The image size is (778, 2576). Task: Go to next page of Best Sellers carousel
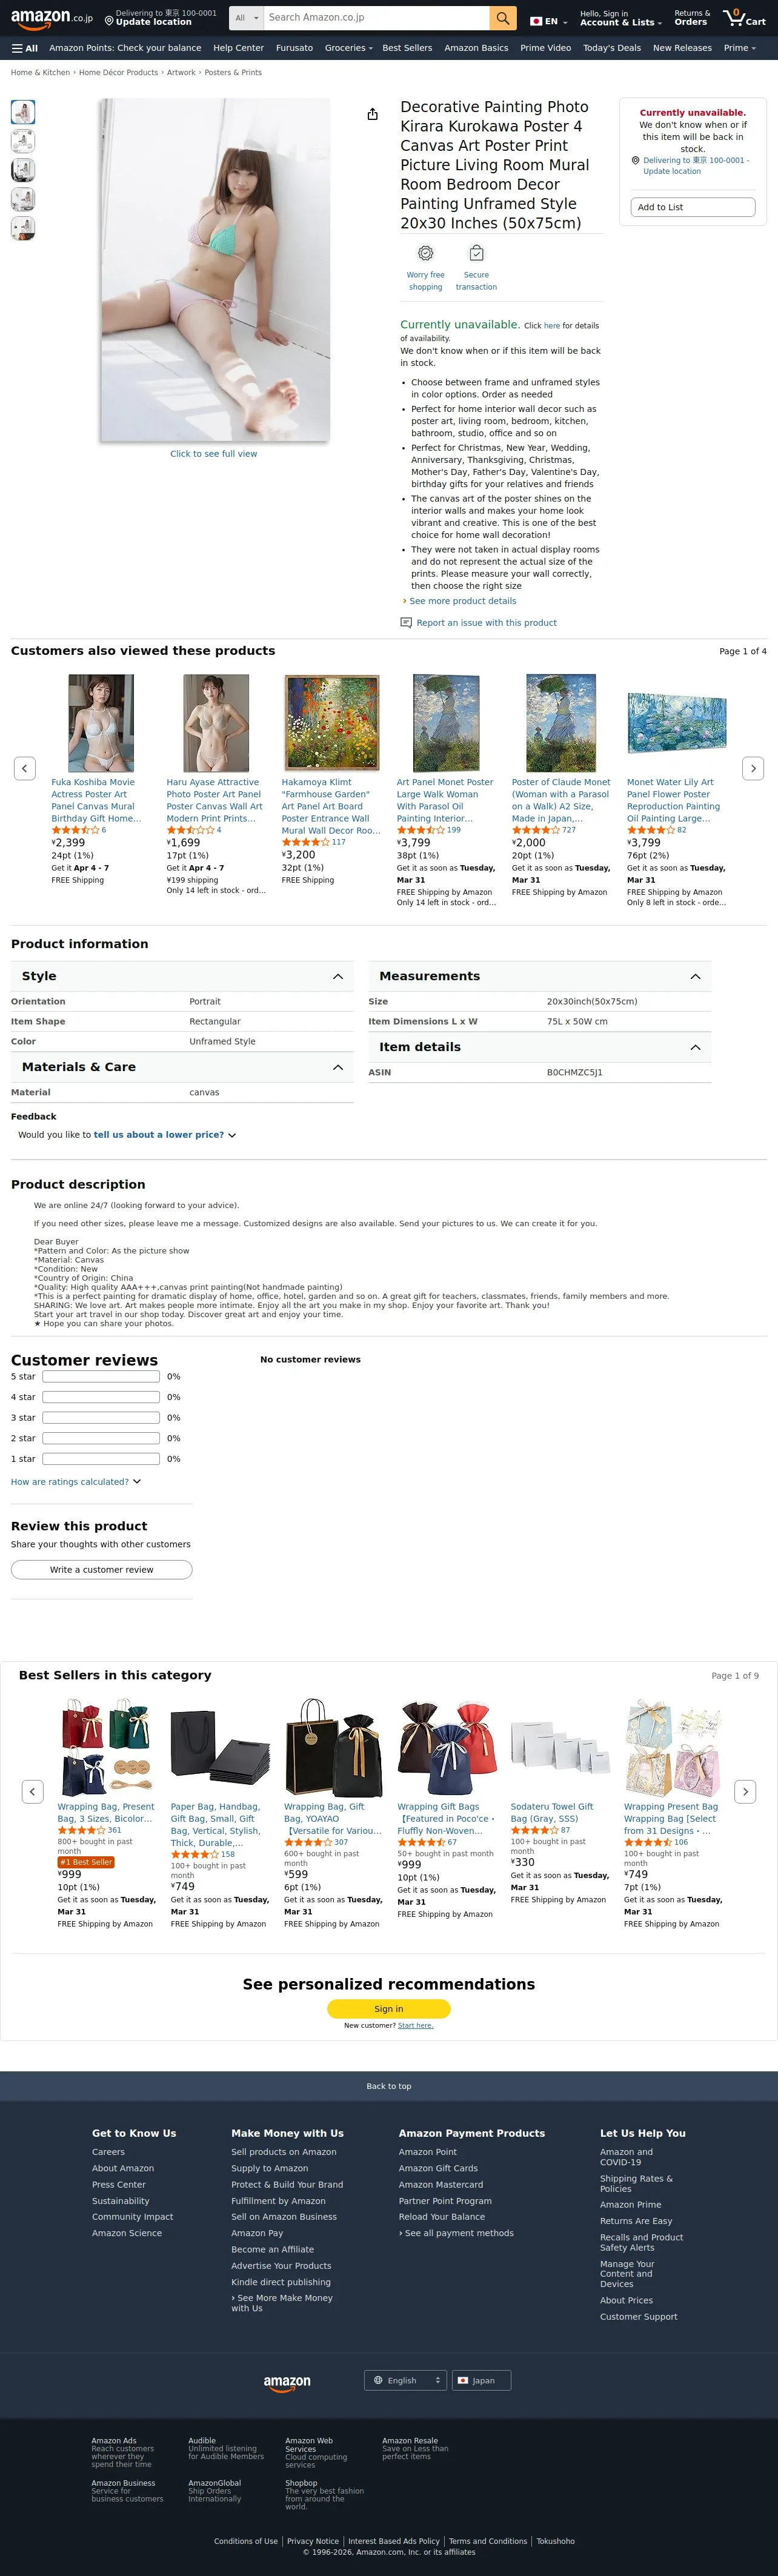[745, 1791]
